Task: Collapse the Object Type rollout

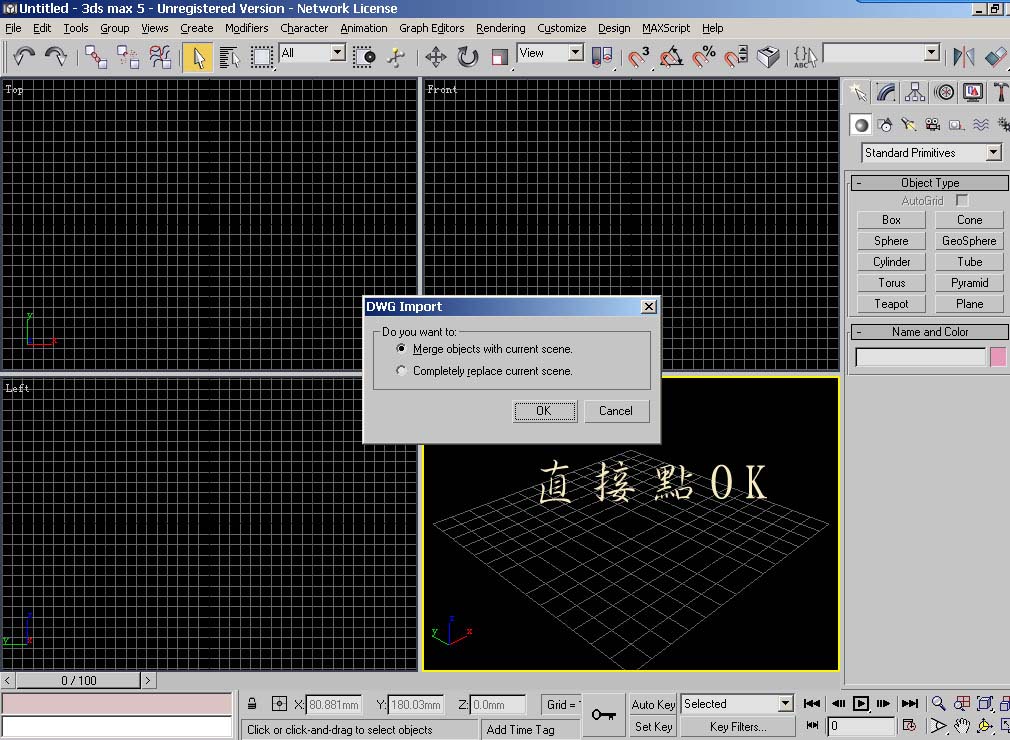Action: [929, 183]
